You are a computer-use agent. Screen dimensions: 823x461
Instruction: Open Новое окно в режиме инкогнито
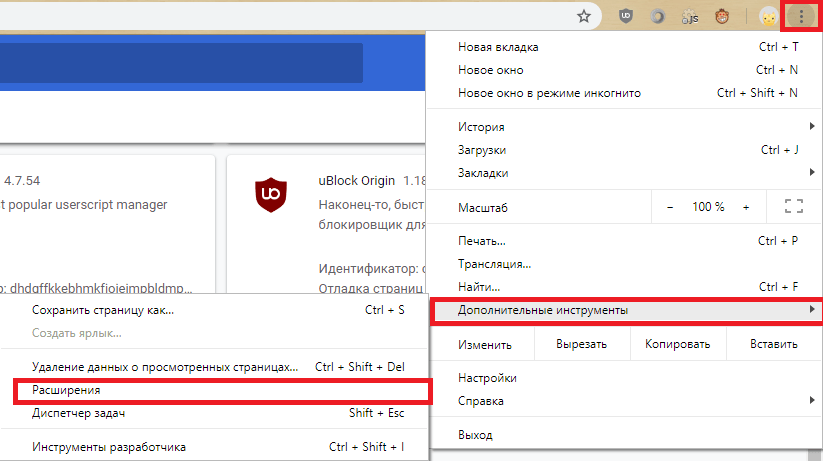click(x=625, y=93)
